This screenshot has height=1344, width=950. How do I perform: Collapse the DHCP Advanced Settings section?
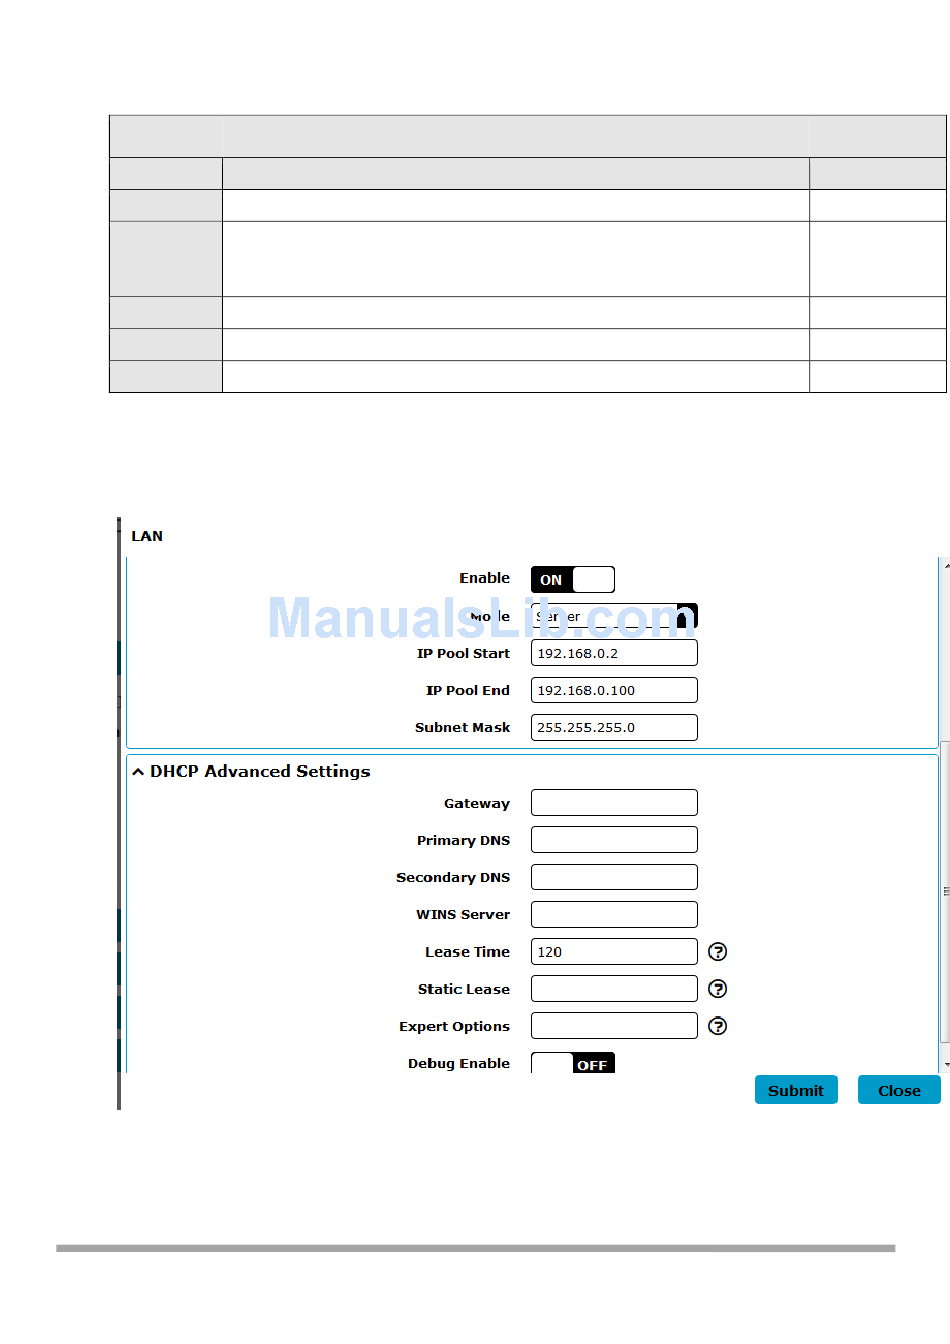click(x=139, y=772)
